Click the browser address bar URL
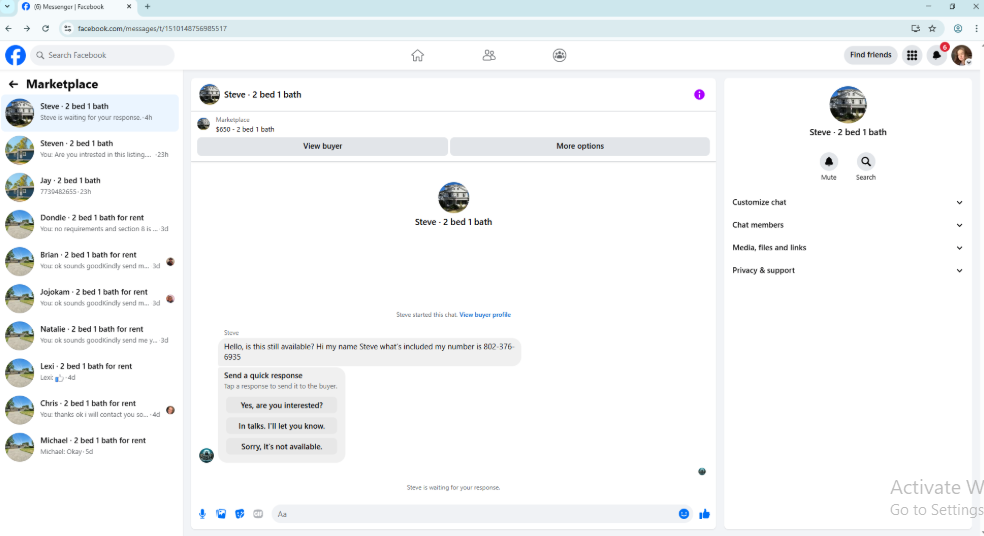Viewport: 984px width, 536px height. 152,28
